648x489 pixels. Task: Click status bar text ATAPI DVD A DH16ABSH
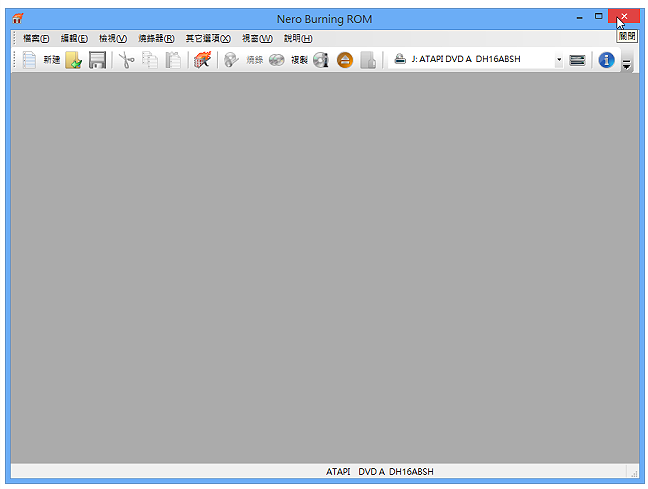[x=379, y=472]
